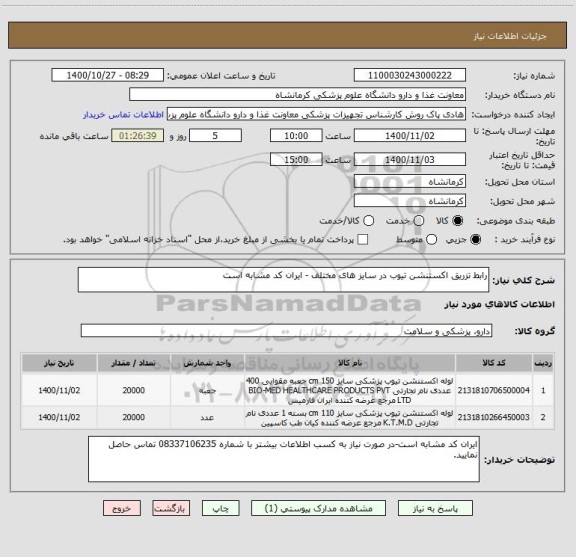
Task: Click the کد کالا column header
Action: click(x=494, y=363)
